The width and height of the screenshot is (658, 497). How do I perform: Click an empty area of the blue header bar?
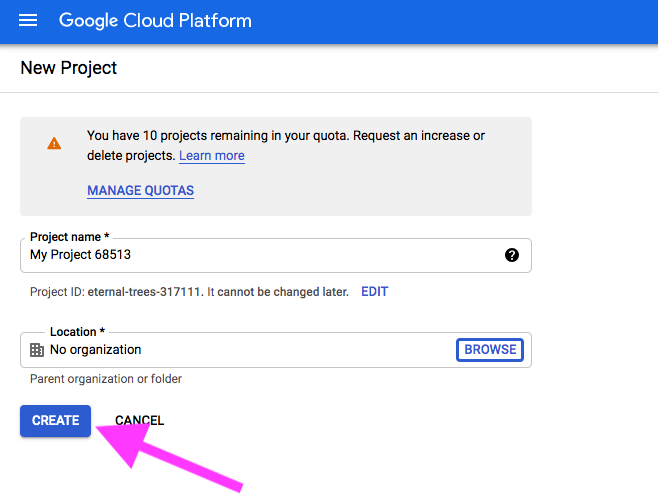[x=453, y=21]
